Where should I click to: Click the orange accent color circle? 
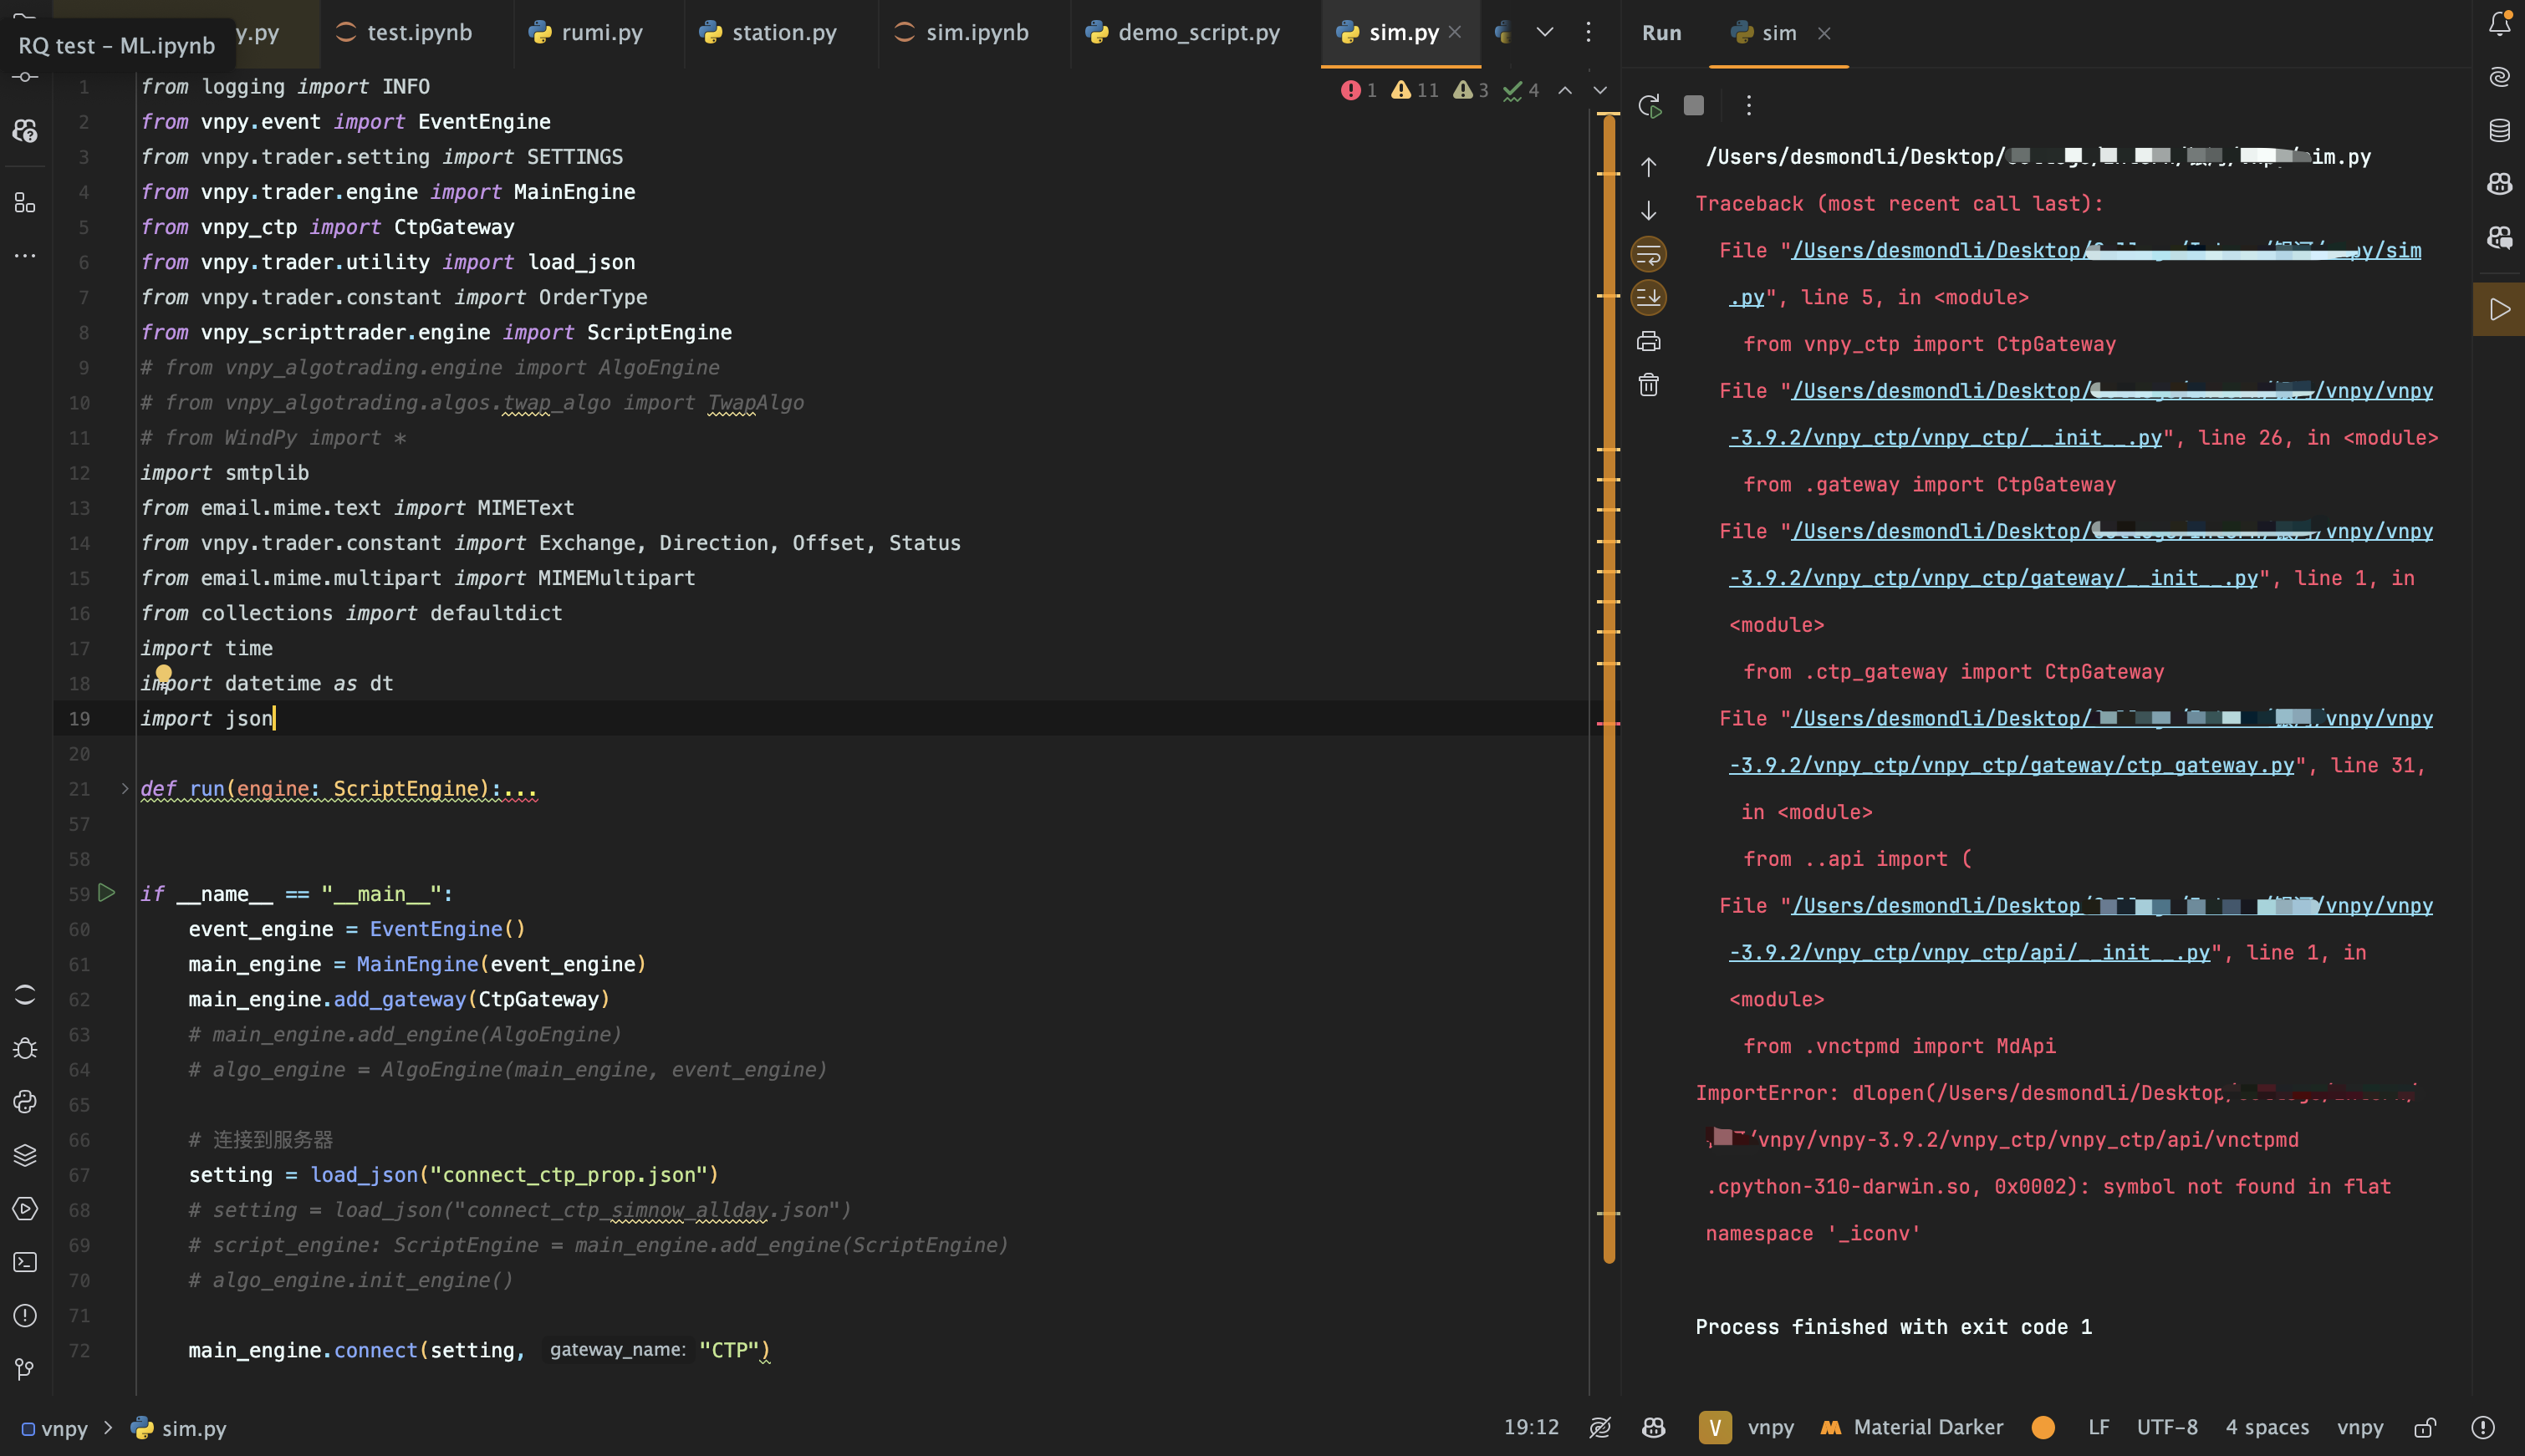click(x=2043, y=1427)
